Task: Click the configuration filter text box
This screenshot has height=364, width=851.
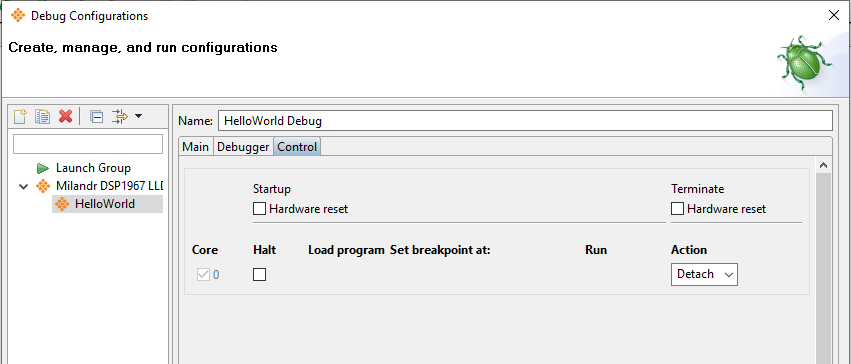Action: click(x=88, y=144)
